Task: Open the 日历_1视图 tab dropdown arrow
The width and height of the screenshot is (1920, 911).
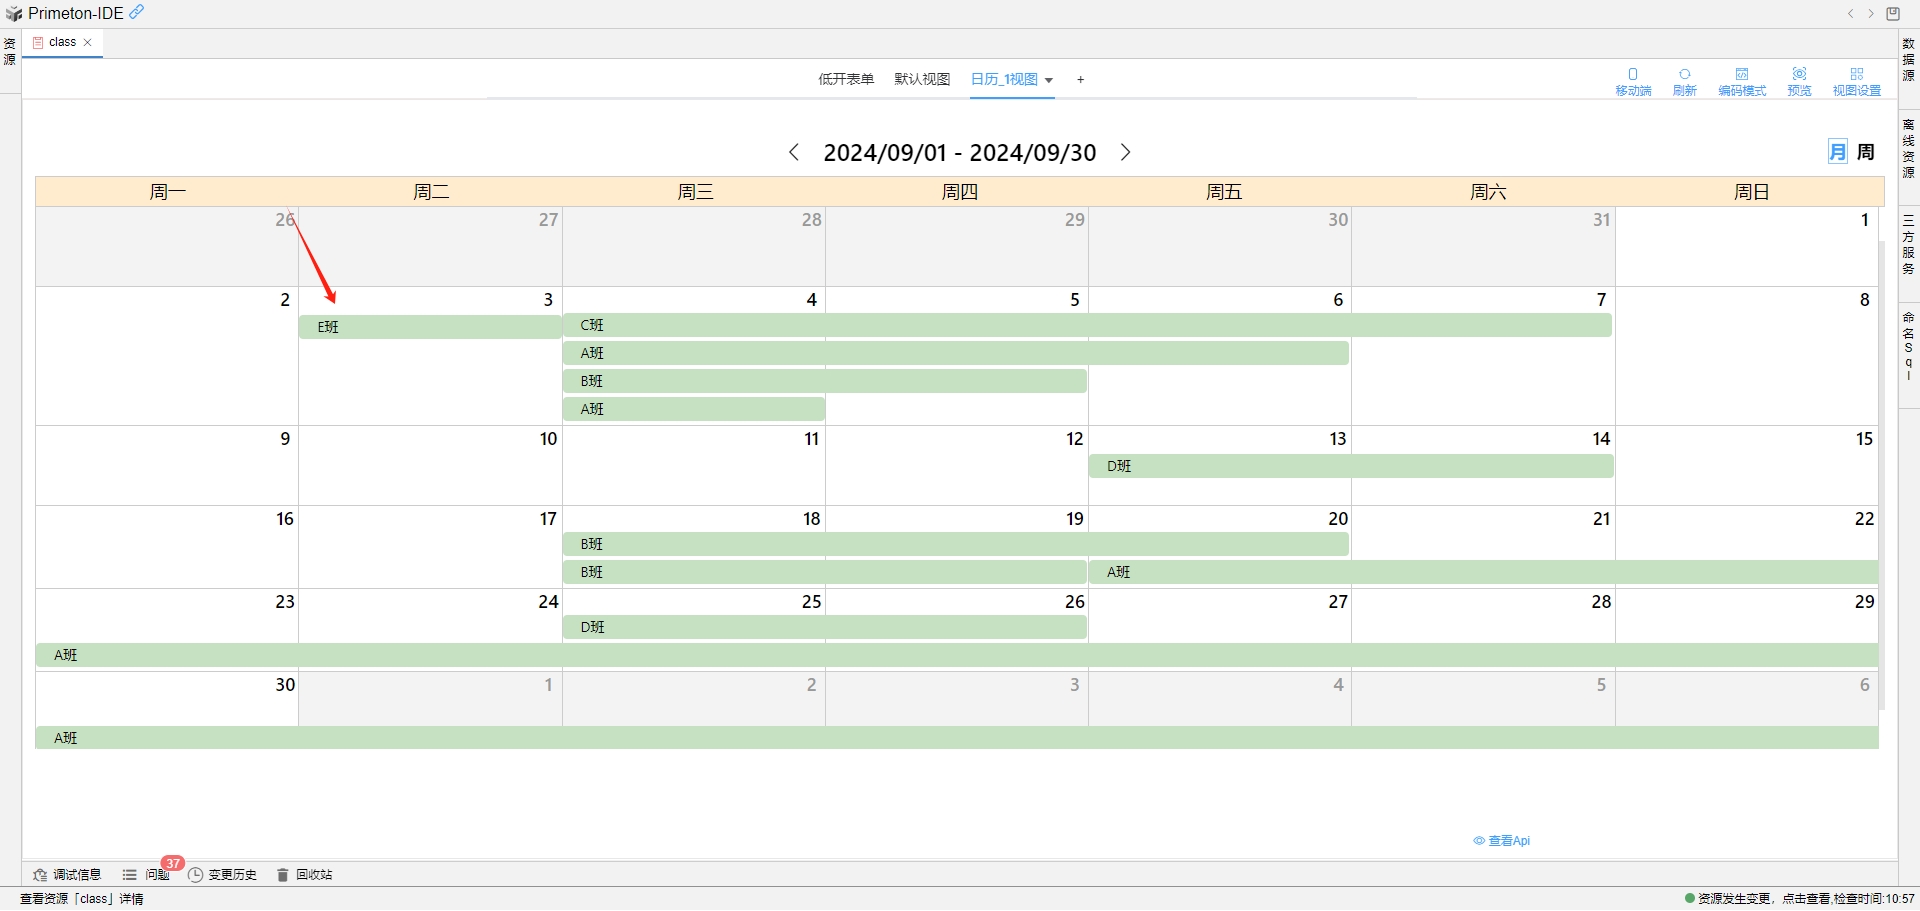Action: point(1049,80)
